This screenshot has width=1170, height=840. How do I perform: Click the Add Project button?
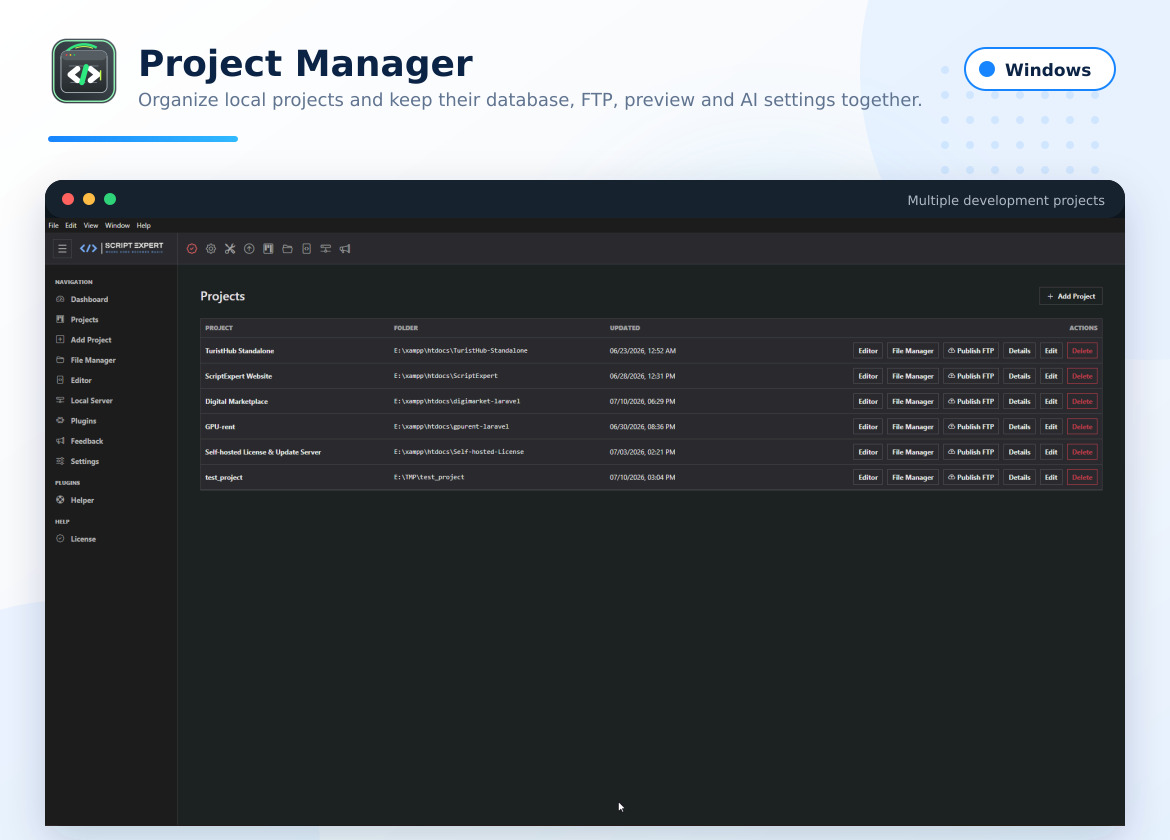[x=1071, y=296]
